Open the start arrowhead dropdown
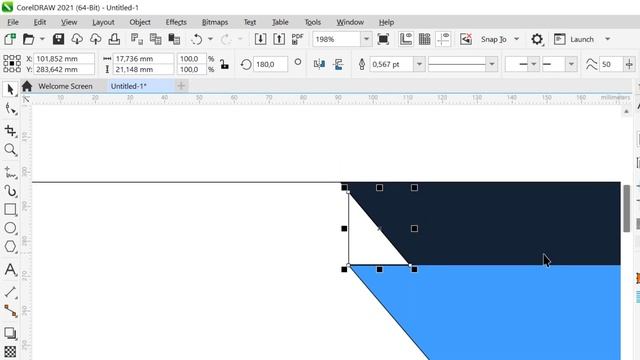This screenshot has height=360, width=640. pyautogui.click(x=533, y=64)
